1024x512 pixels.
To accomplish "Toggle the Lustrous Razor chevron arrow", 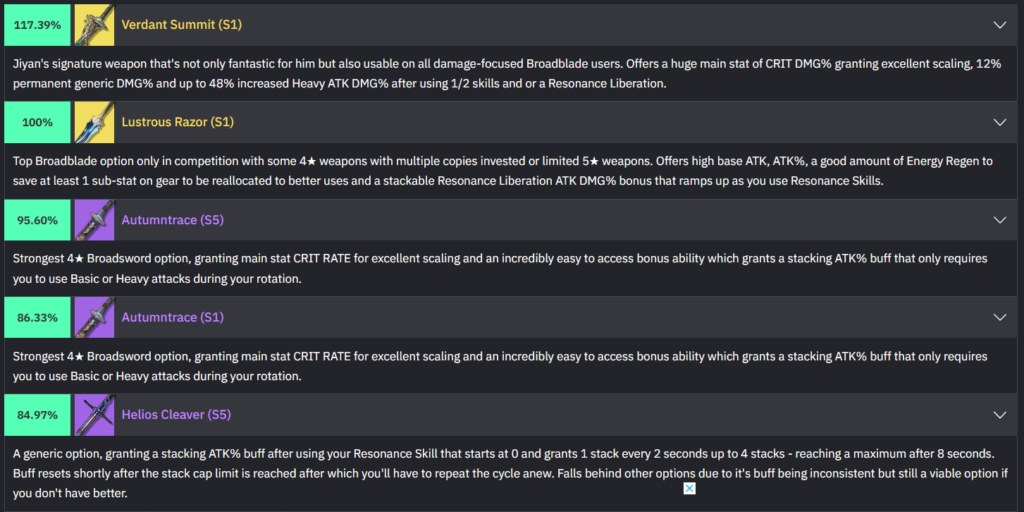I will pos(999,122).
